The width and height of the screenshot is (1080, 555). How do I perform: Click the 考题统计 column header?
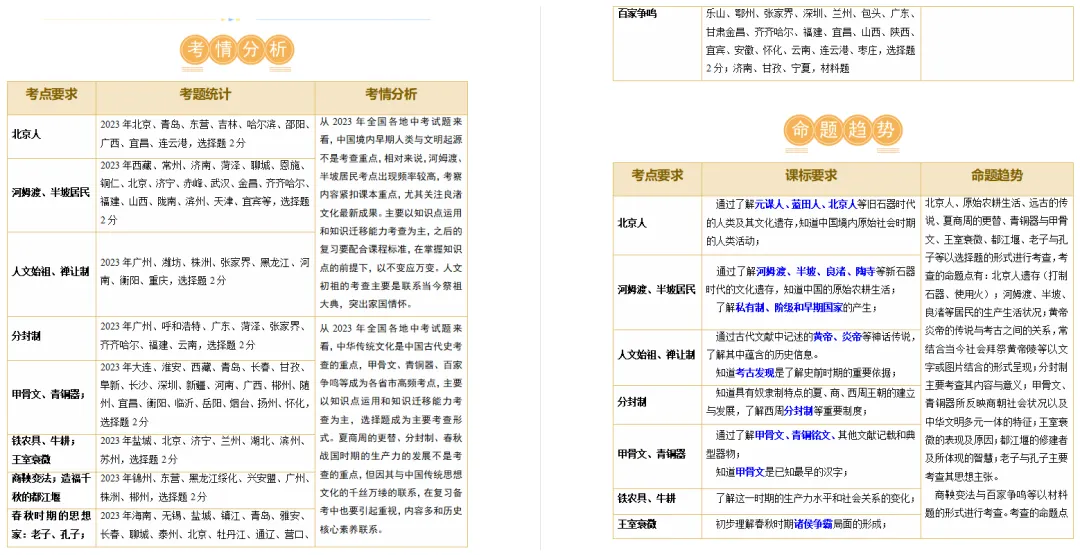[205, 94]
